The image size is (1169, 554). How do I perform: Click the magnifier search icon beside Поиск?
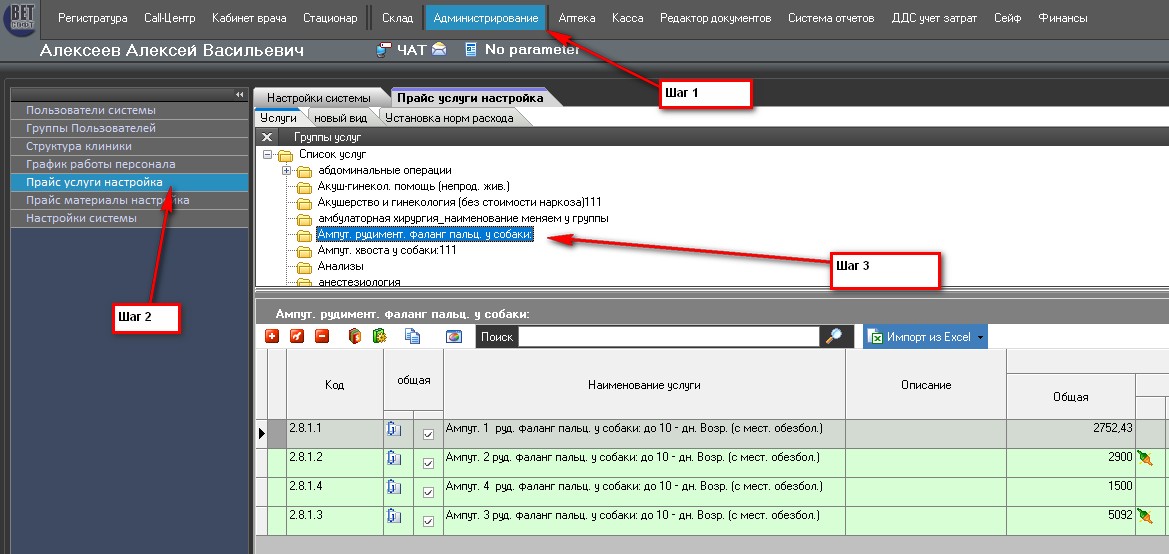pos(833,337)
